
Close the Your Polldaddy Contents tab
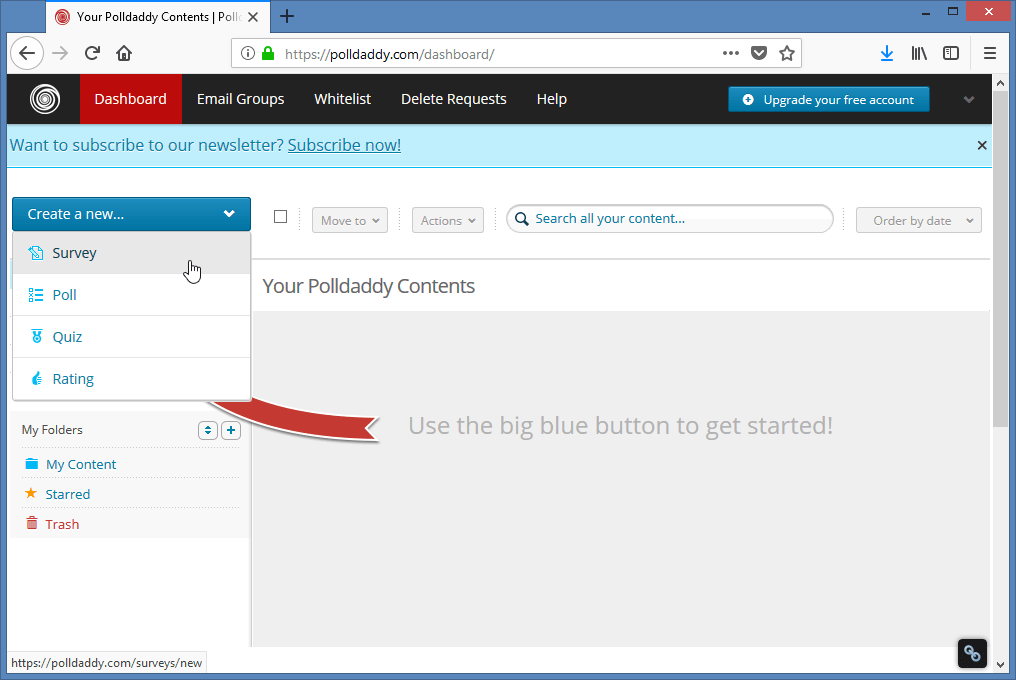253,17
